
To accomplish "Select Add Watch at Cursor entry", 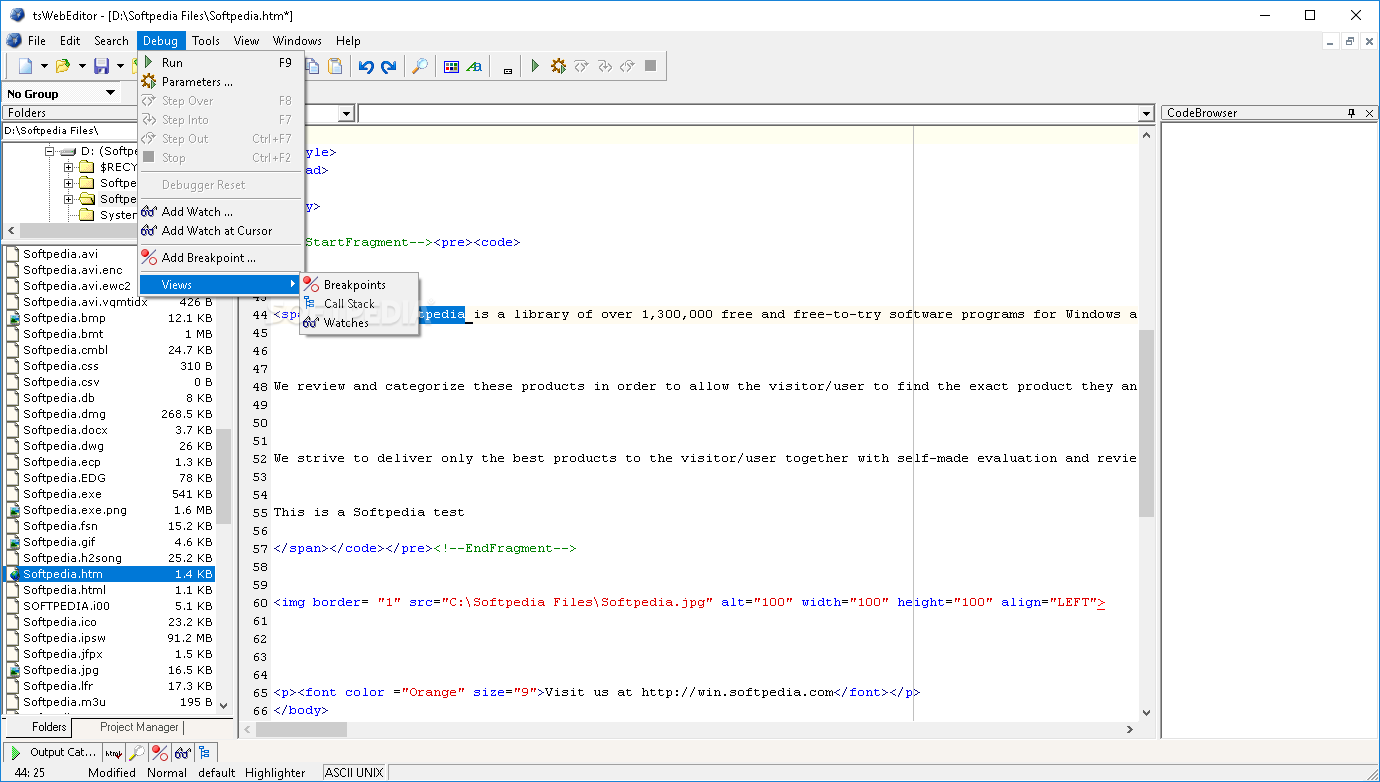I will 220,231.
